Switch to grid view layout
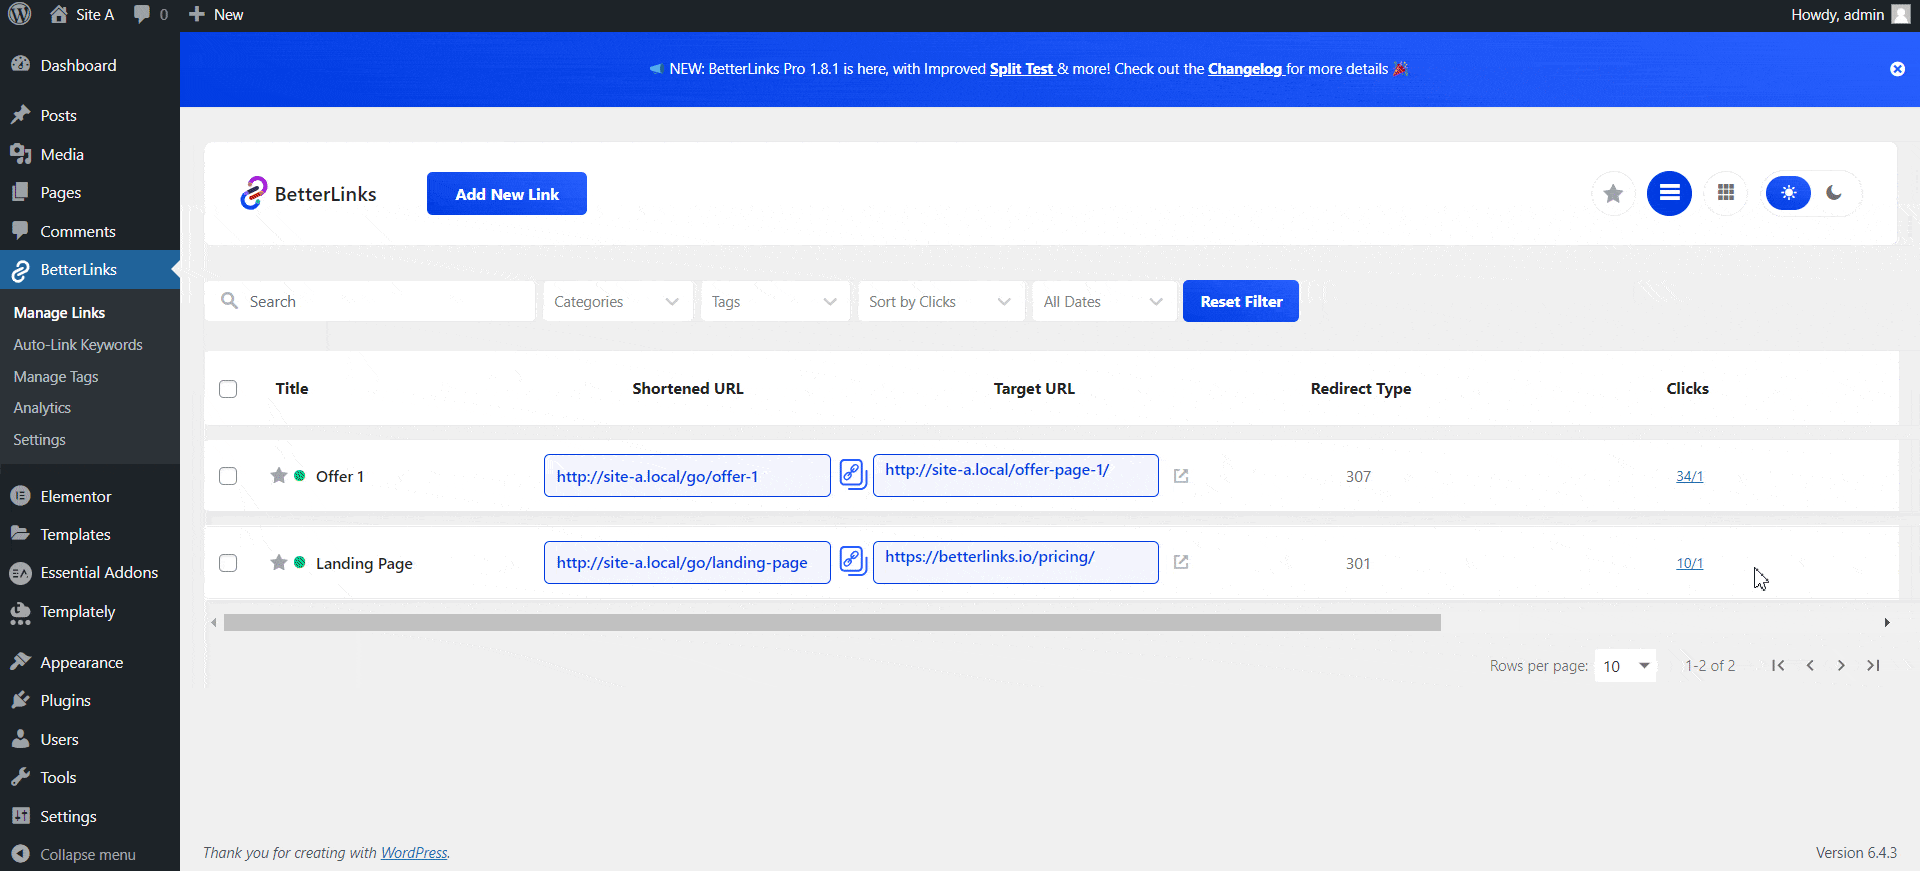The width and height of the screenshot is (1920, 871). pyautogui.click(x=1726, y=193)
